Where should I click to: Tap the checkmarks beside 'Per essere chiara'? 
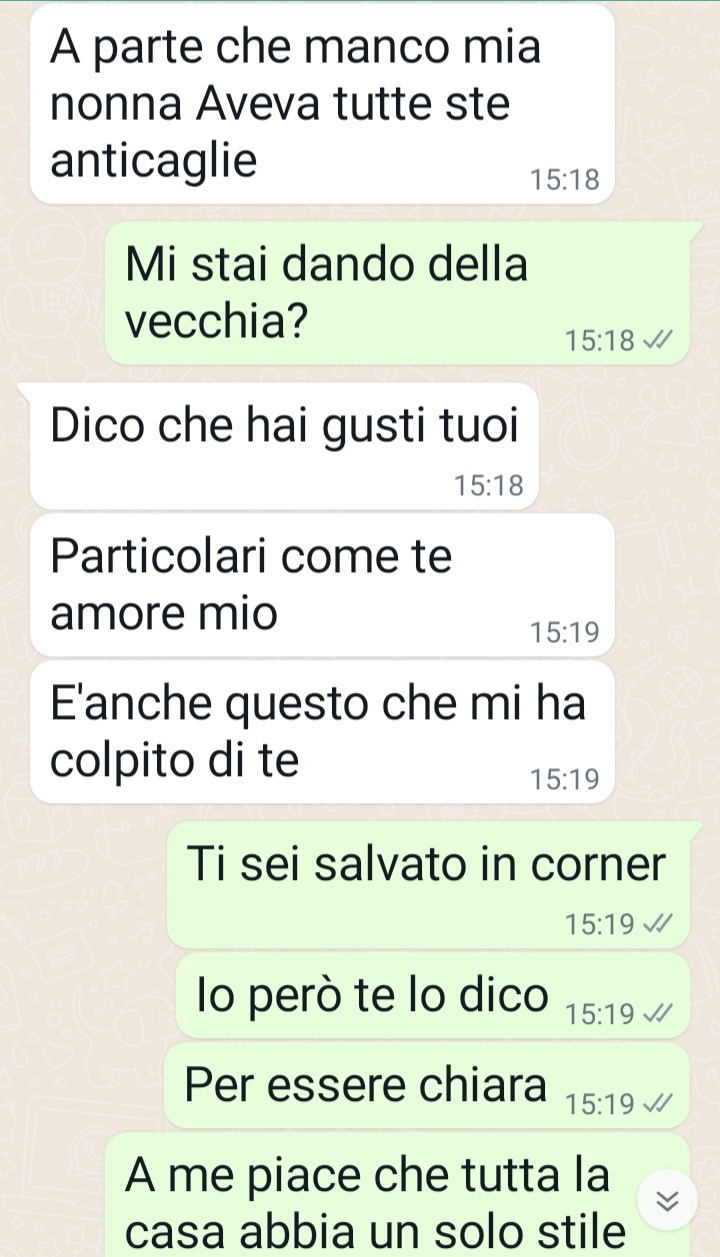653,1105
